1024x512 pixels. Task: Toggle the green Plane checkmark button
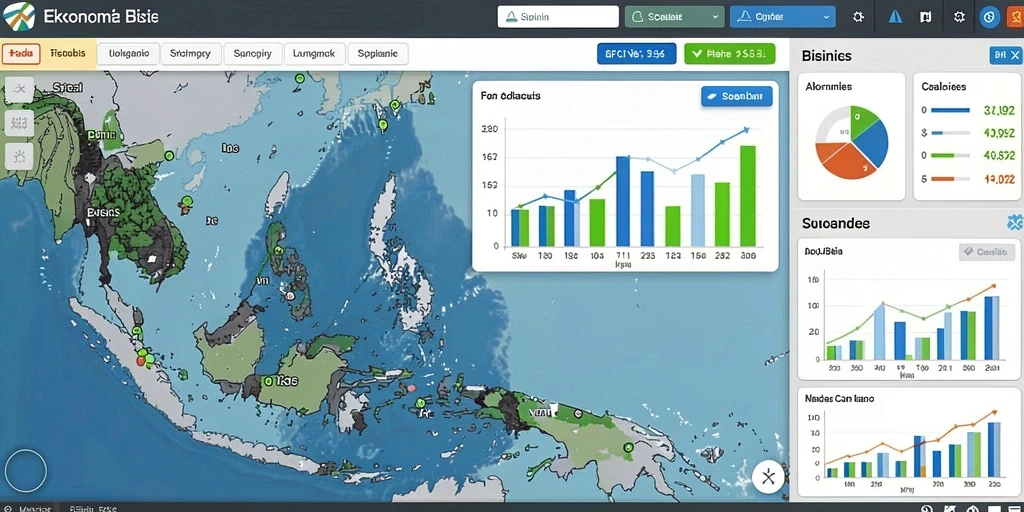coord(729,54)
